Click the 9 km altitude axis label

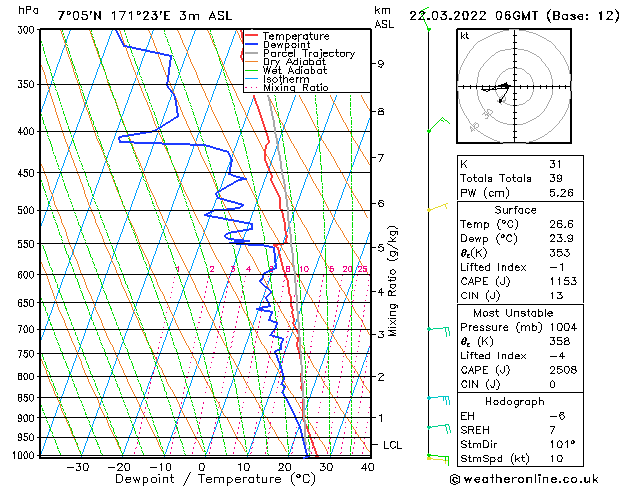pos(381,64)
